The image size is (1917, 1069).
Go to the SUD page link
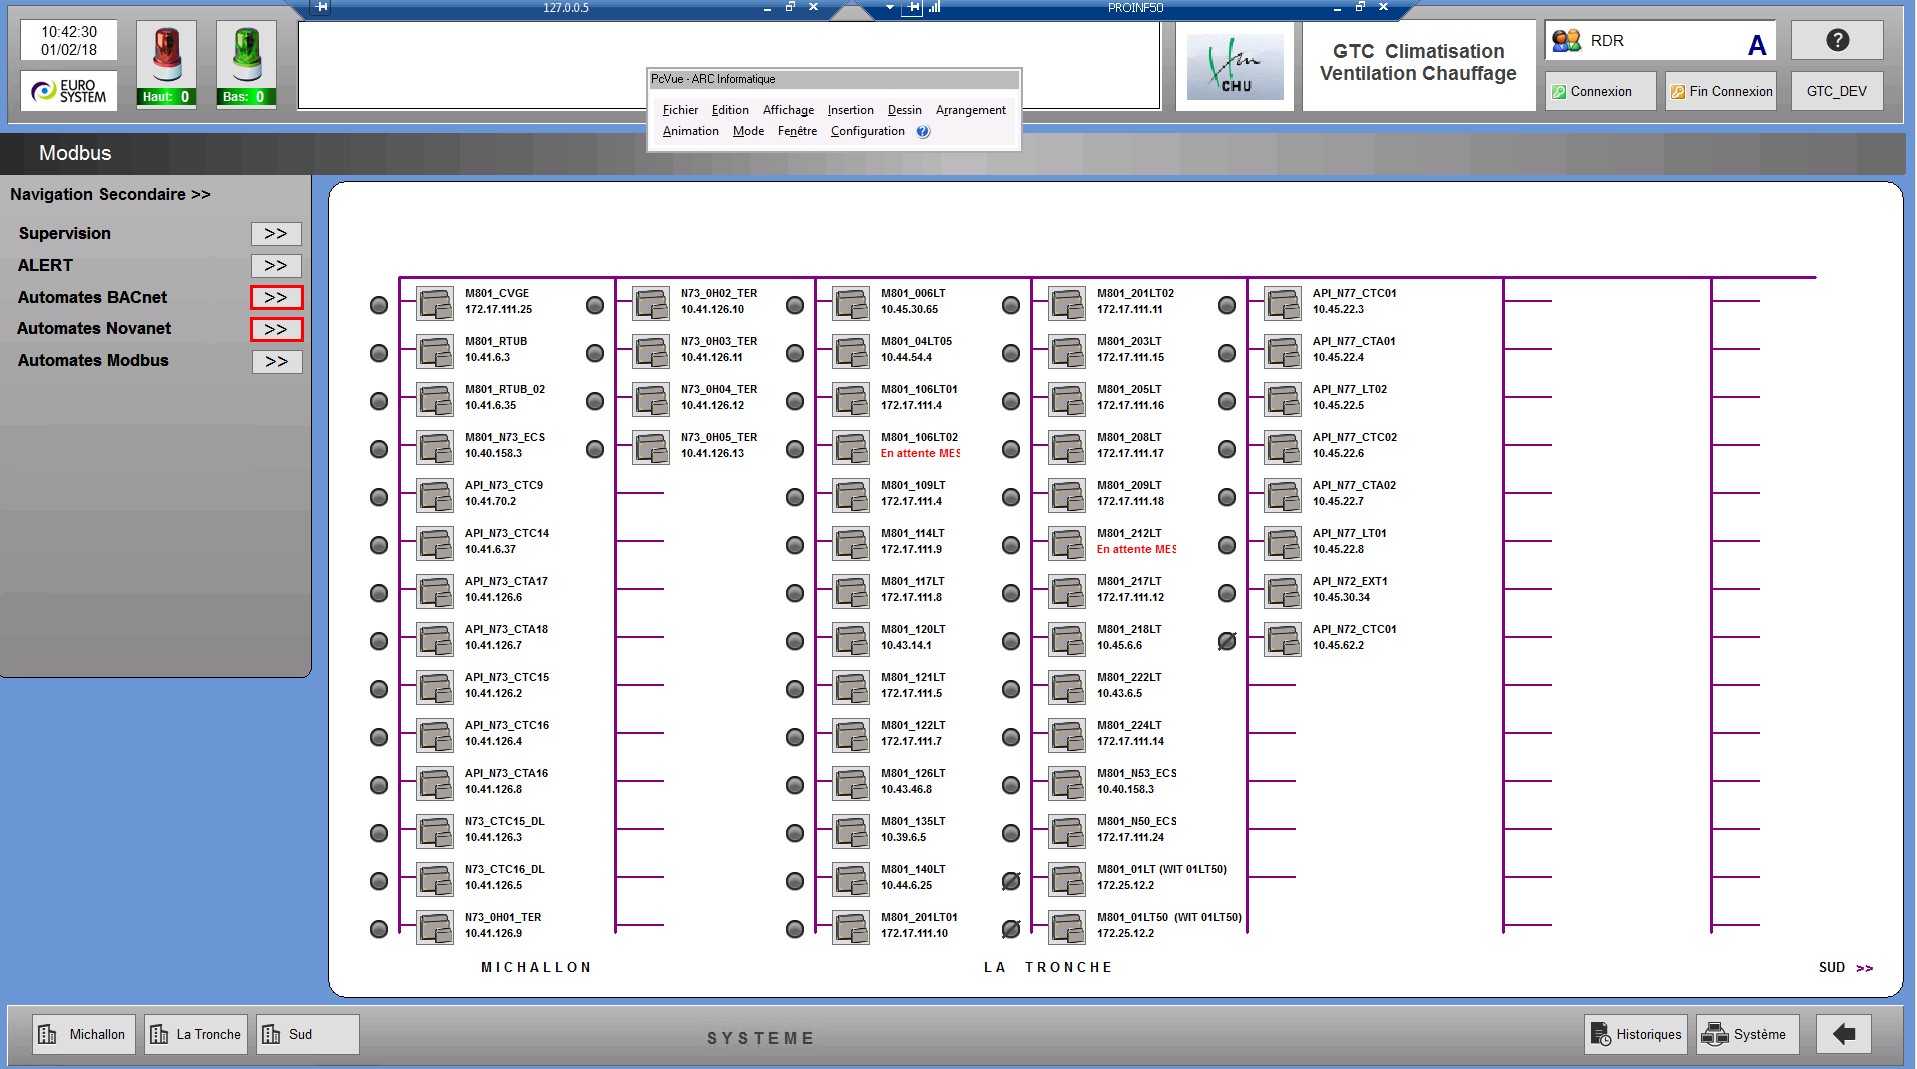click(1845, 968)
